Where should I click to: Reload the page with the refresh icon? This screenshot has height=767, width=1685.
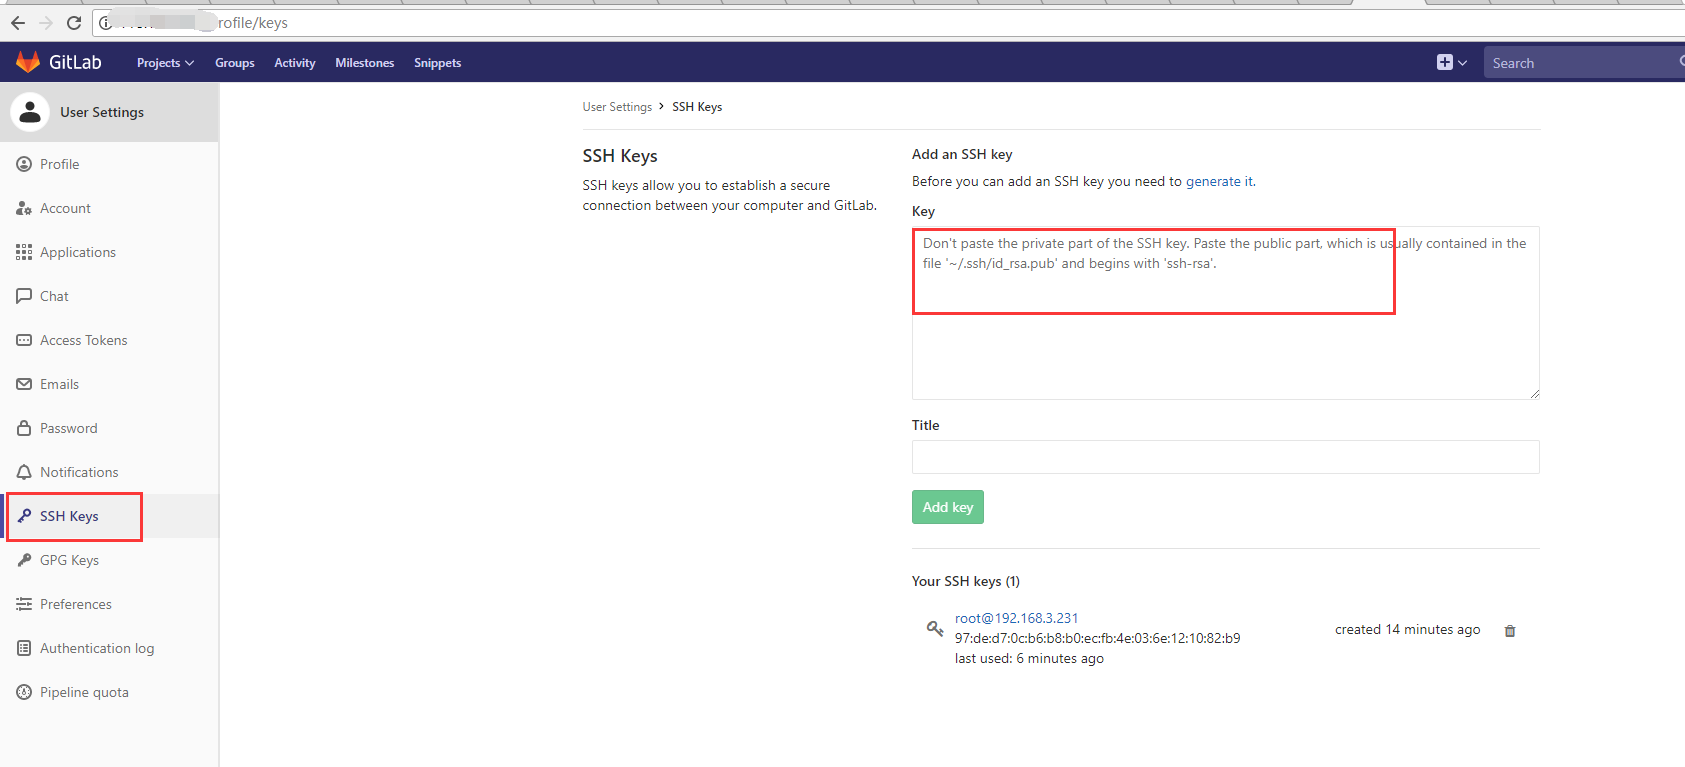pyautogui.click(x=74, y=22)
